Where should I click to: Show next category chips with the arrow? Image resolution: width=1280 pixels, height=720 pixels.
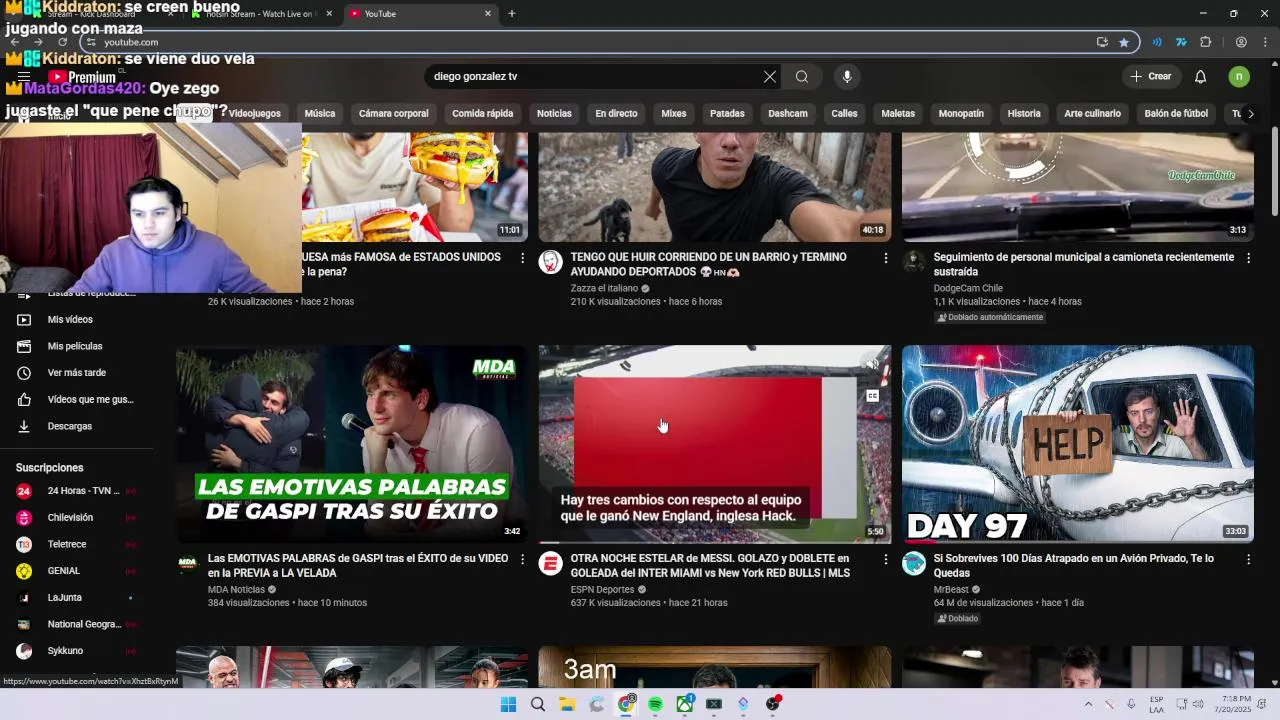(1250, 114)
